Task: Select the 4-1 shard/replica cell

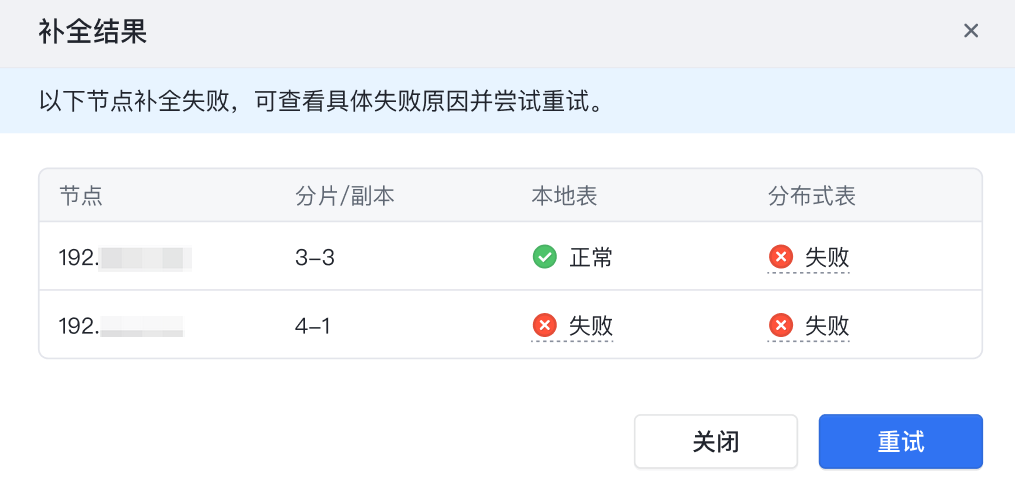Action: (x=313, y=326)
